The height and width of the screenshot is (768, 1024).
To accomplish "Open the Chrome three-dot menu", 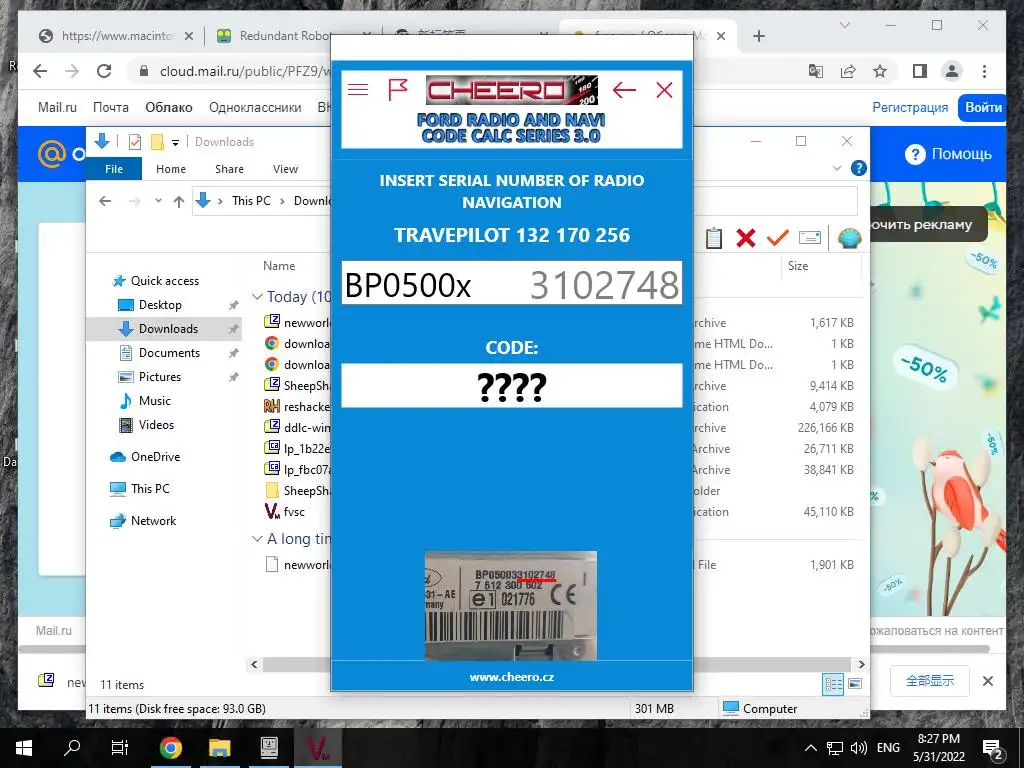I will (x=984, y=71).
